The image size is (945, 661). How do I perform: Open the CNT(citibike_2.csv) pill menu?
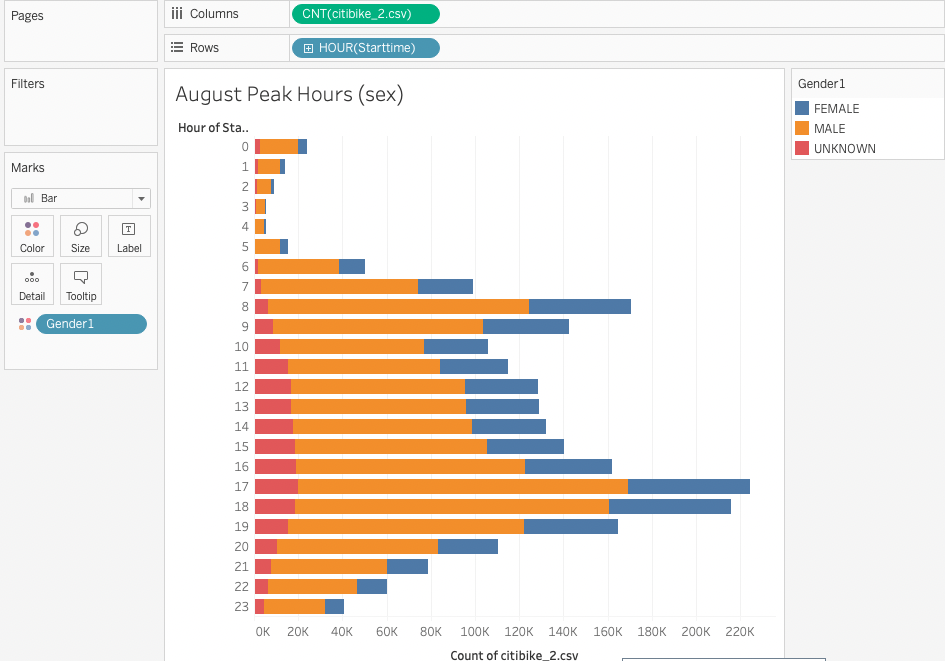pos(365,14)
